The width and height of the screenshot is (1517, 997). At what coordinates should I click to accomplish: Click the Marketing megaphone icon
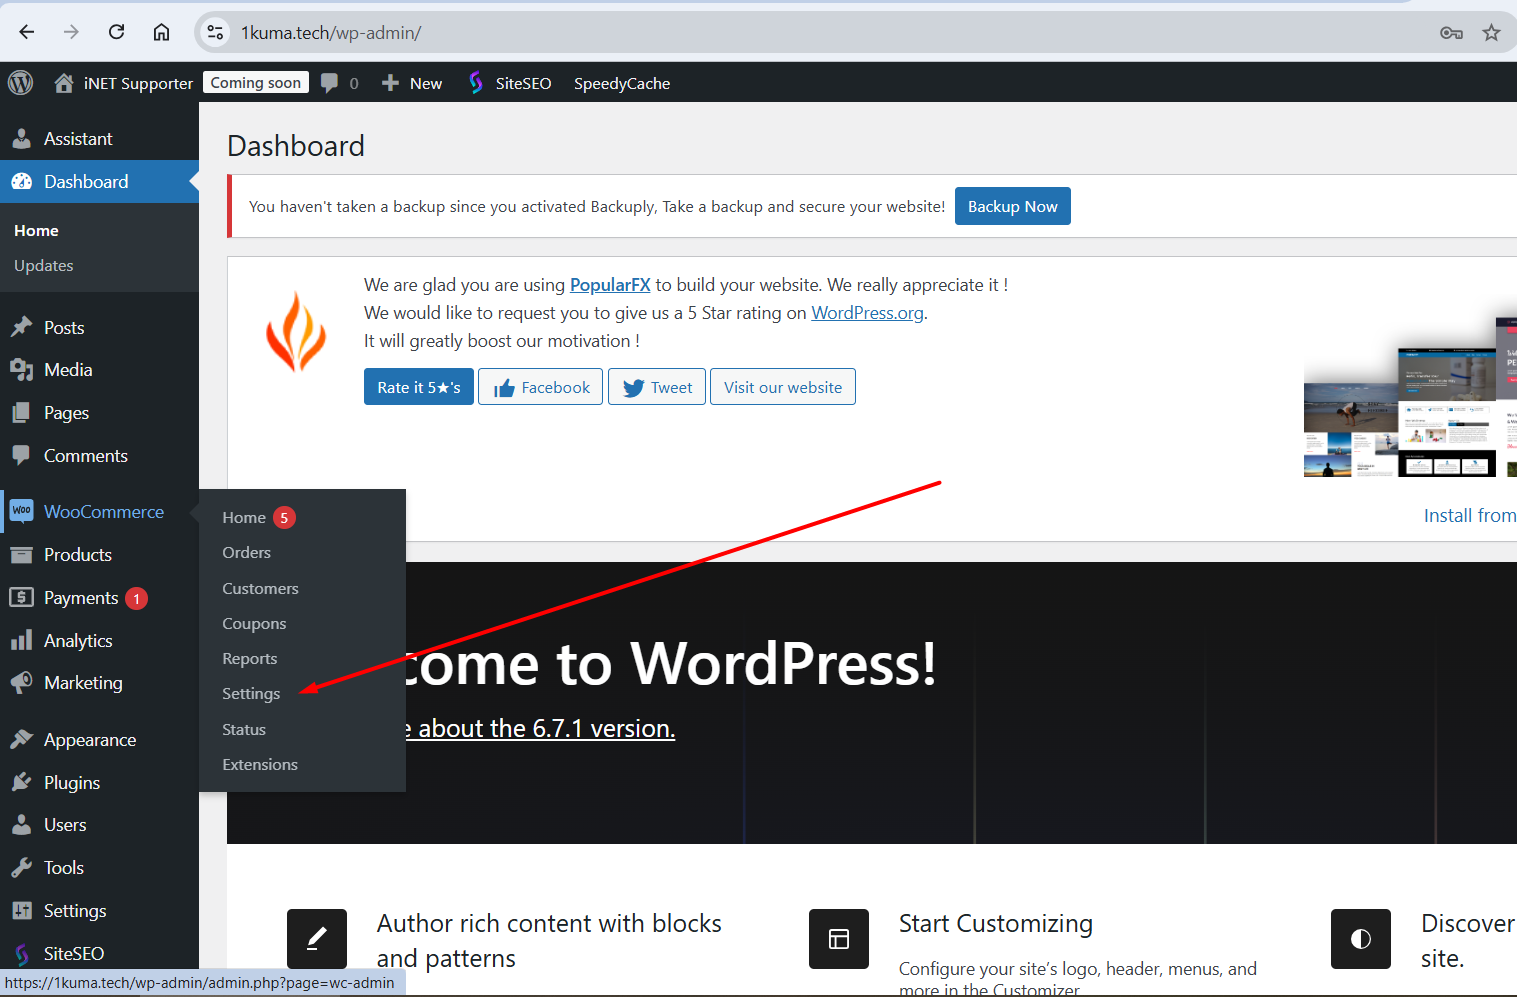(x=21, y=683)
